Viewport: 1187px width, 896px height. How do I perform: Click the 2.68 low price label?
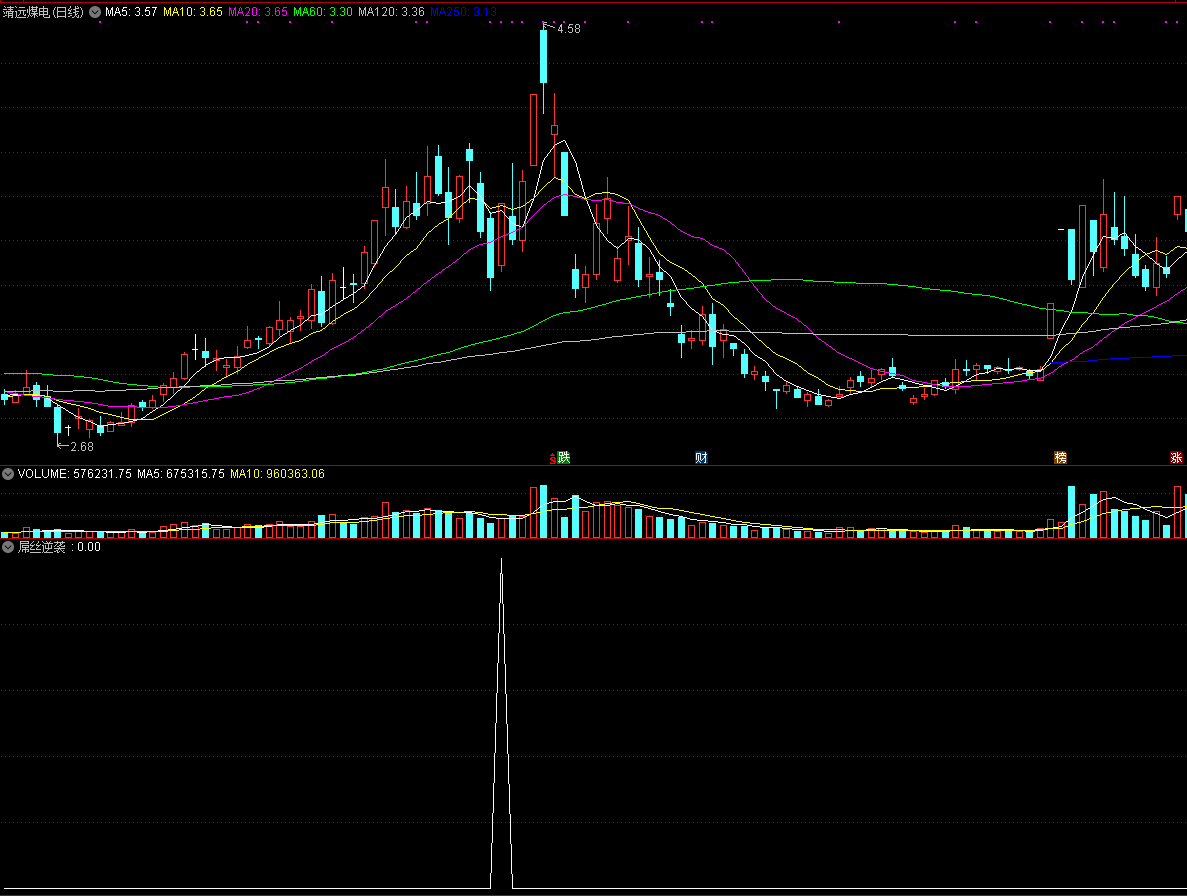click(x=82, y=446)
